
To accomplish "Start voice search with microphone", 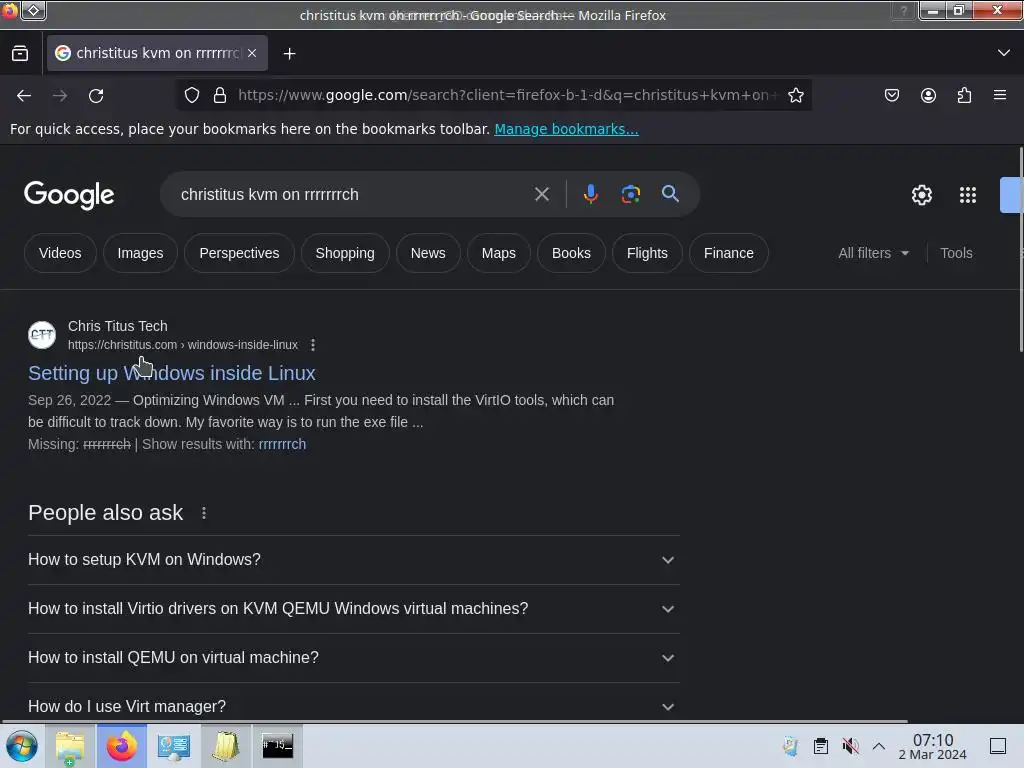I will coord(591,194).
